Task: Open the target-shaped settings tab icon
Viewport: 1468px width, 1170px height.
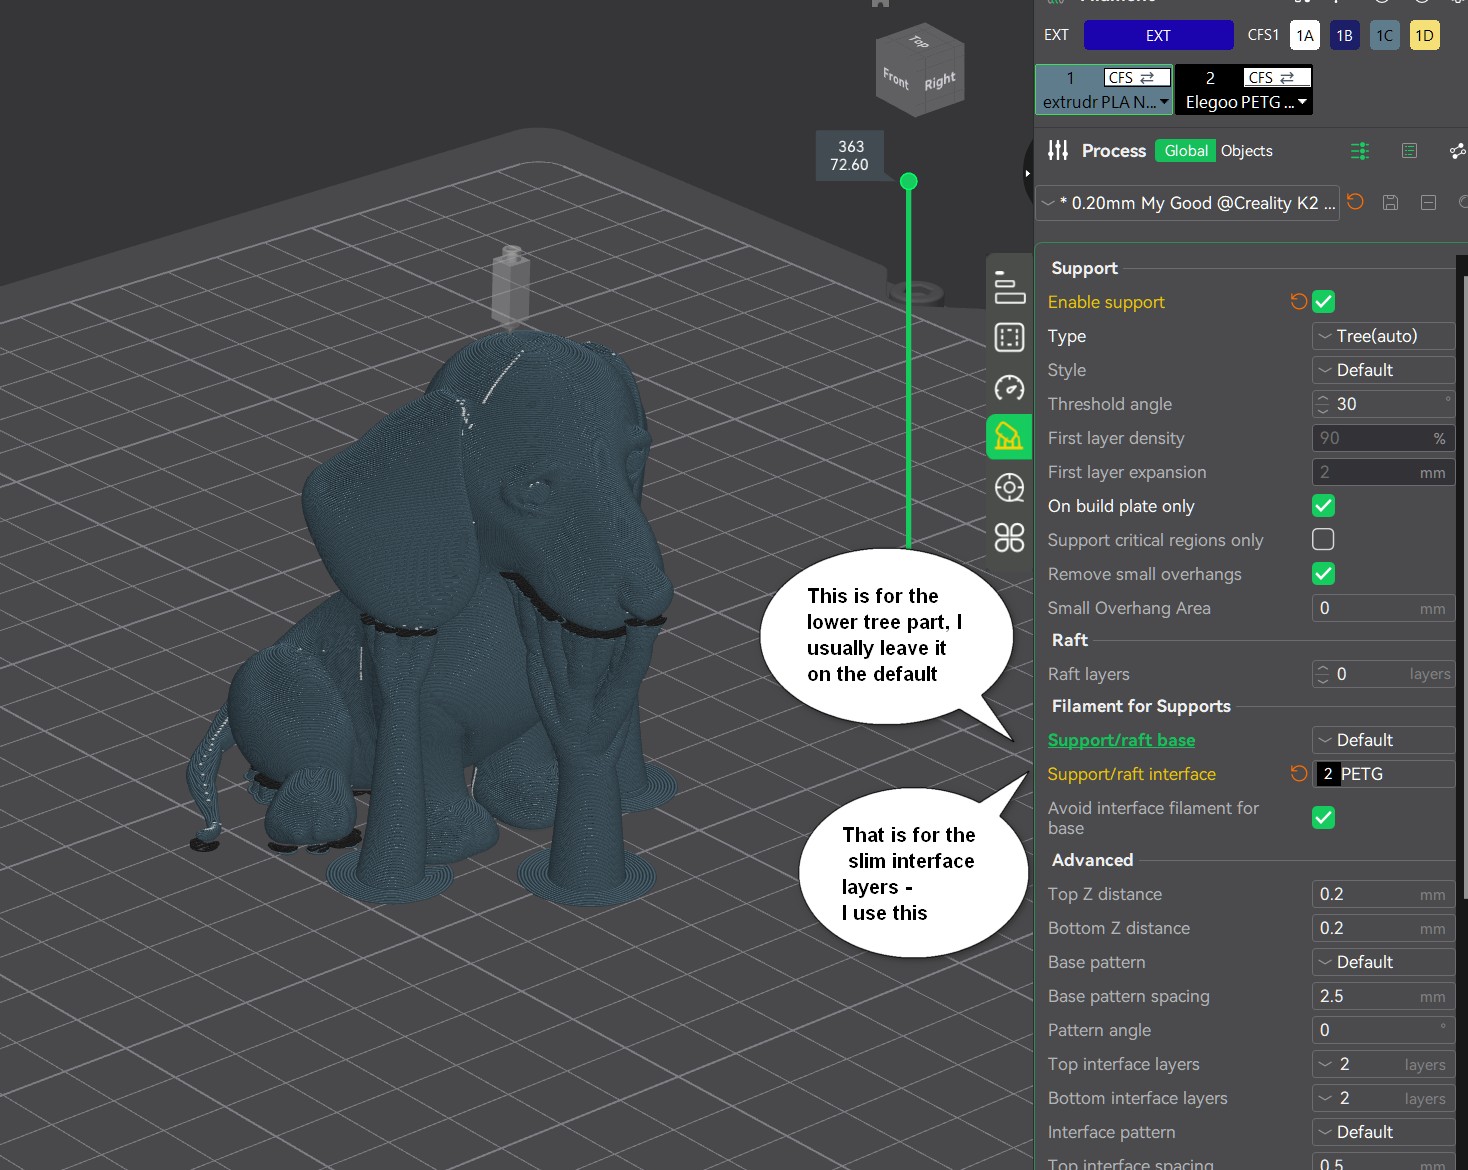Action: pyautogui.click(x=1009, y=487)
